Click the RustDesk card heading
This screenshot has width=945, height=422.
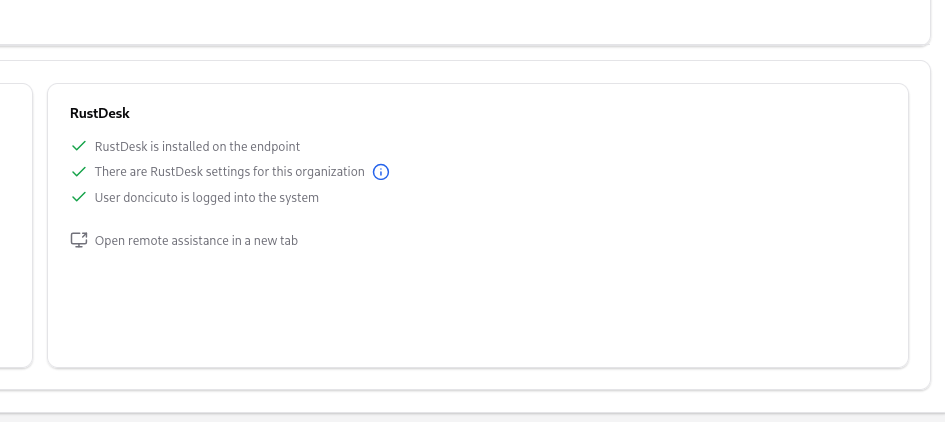(x=100, y=113)
